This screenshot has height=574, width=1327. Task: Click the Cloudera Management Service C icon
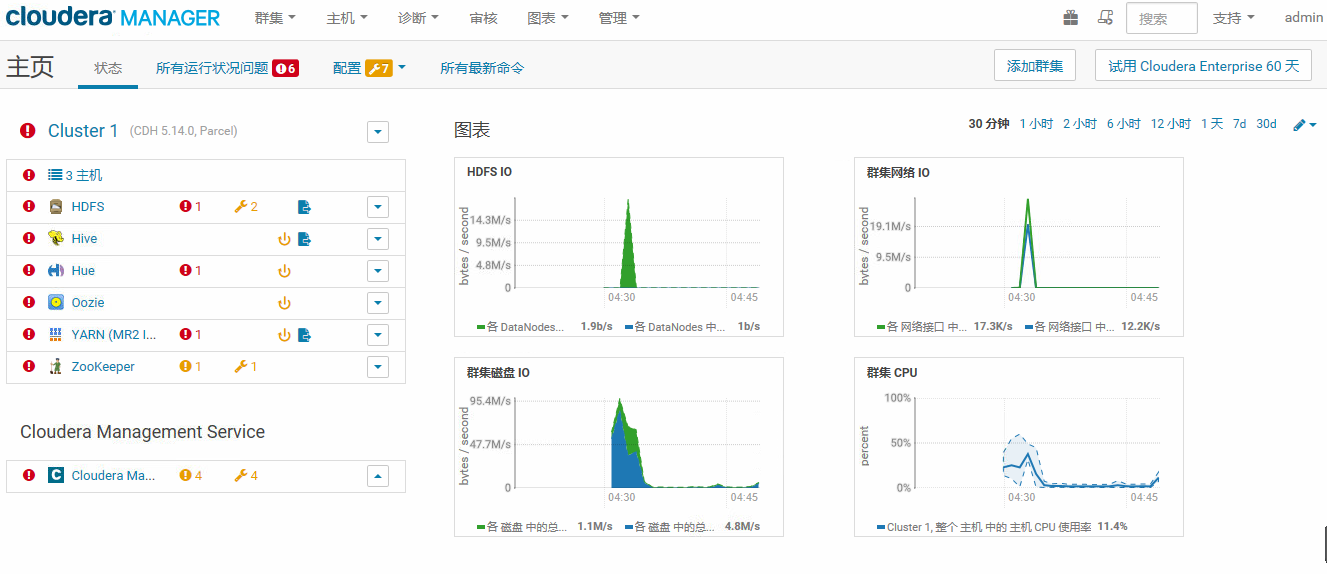pos(56,476)
